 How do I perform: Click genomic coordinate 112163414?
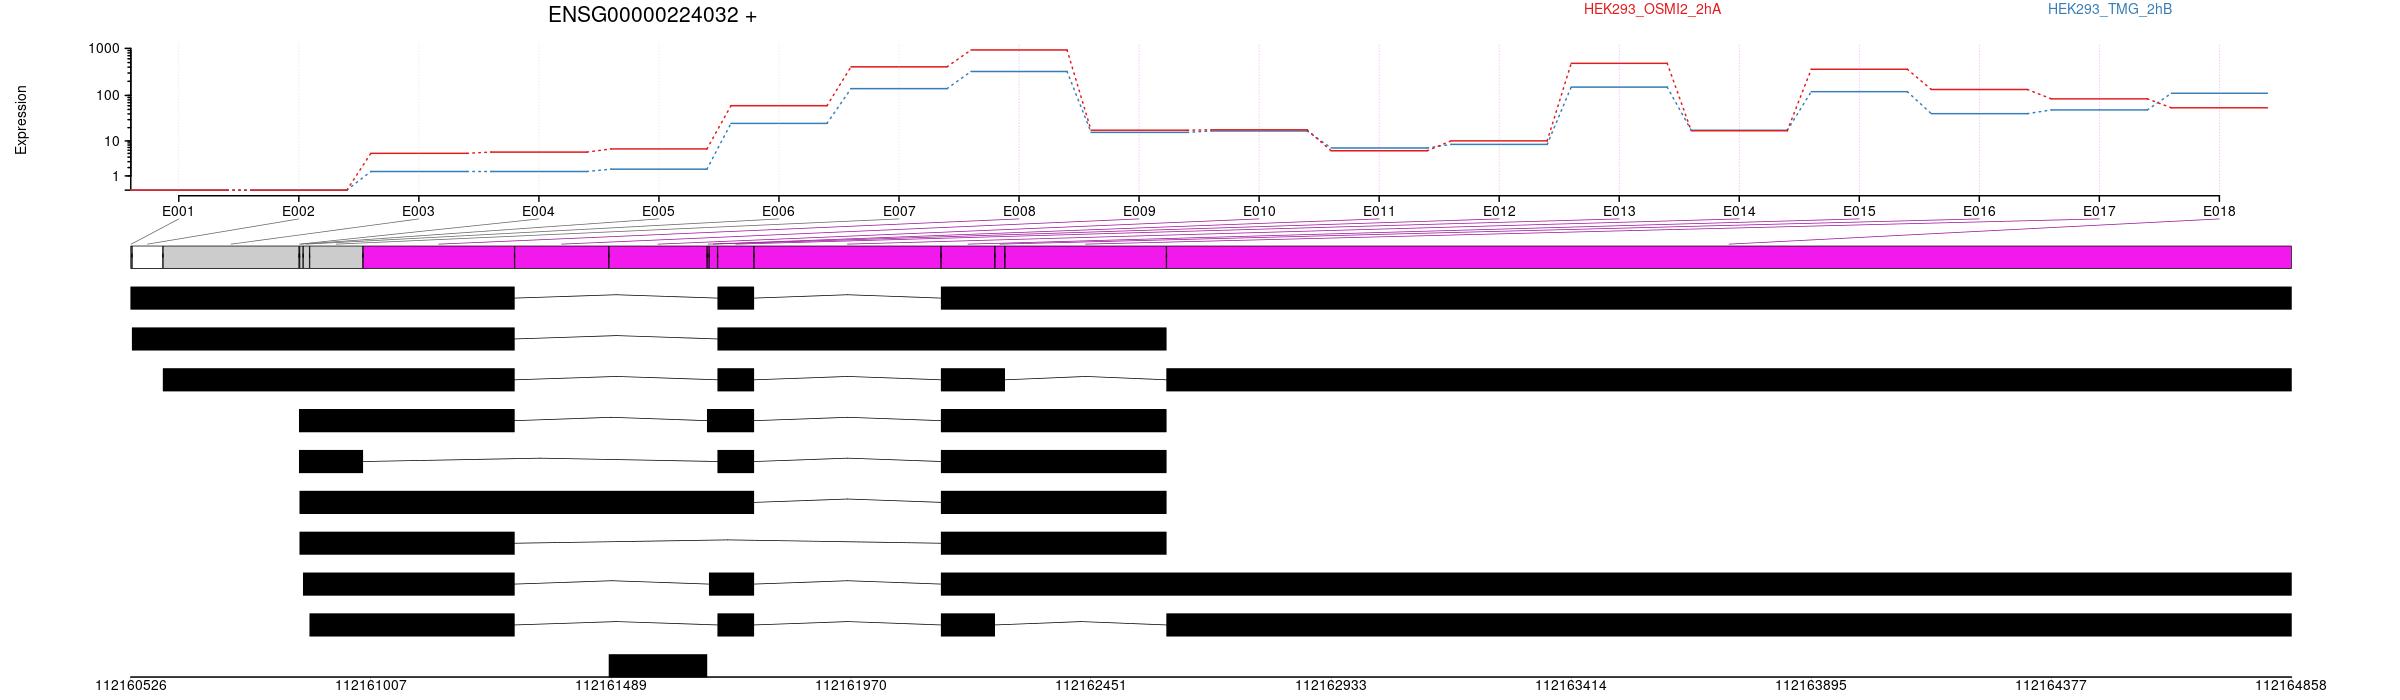coord(1571,686)
